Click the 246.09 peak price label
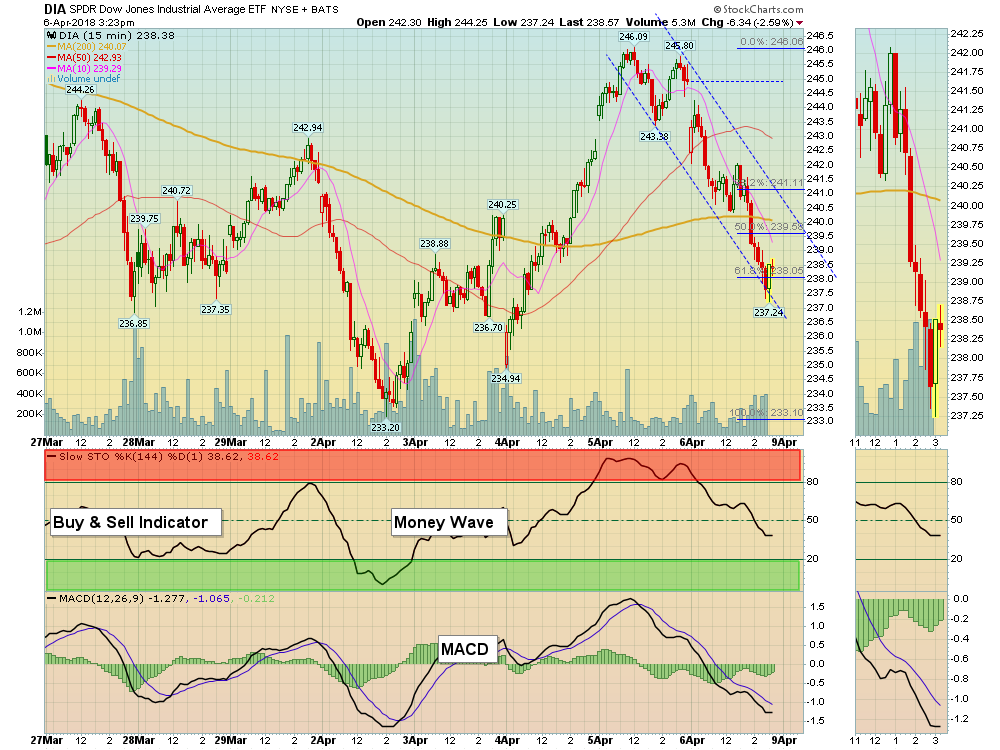The height and width of the screenshot is (750, 1000). (x=633, y=37)
